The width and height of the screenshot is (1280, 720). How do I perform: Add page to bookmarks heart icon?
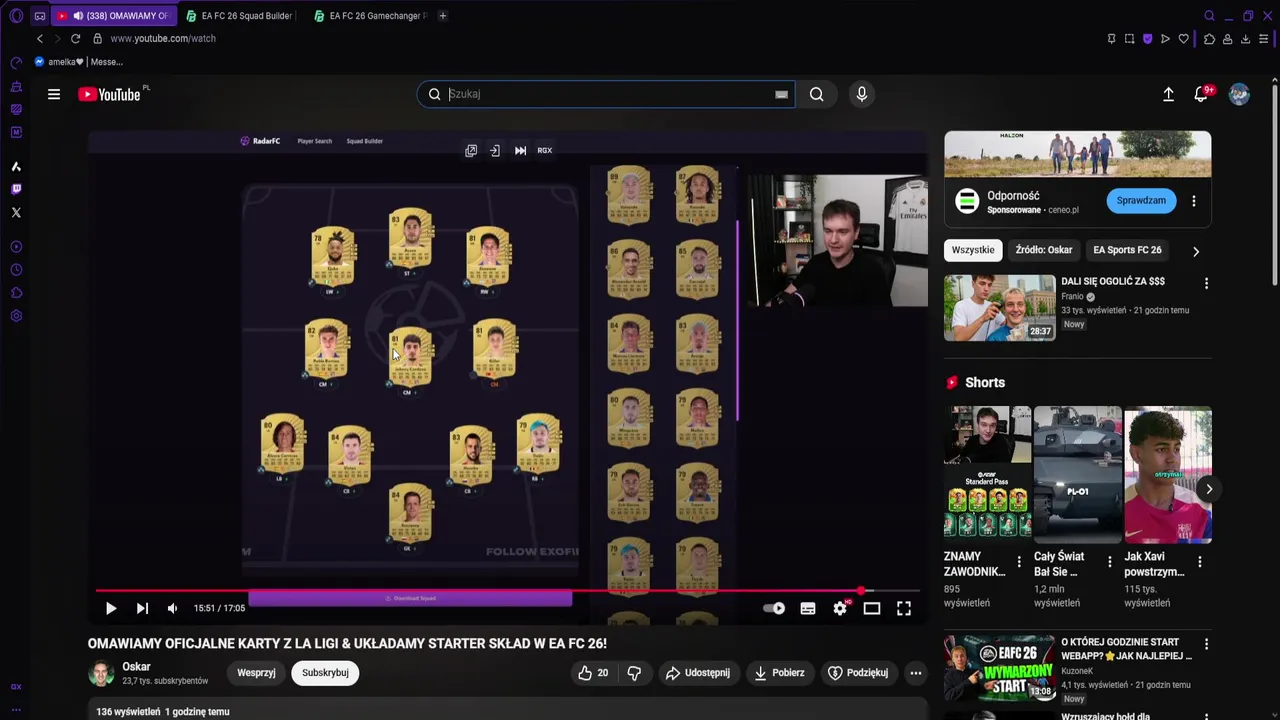pyautogui.click(x=1184, y=39)
